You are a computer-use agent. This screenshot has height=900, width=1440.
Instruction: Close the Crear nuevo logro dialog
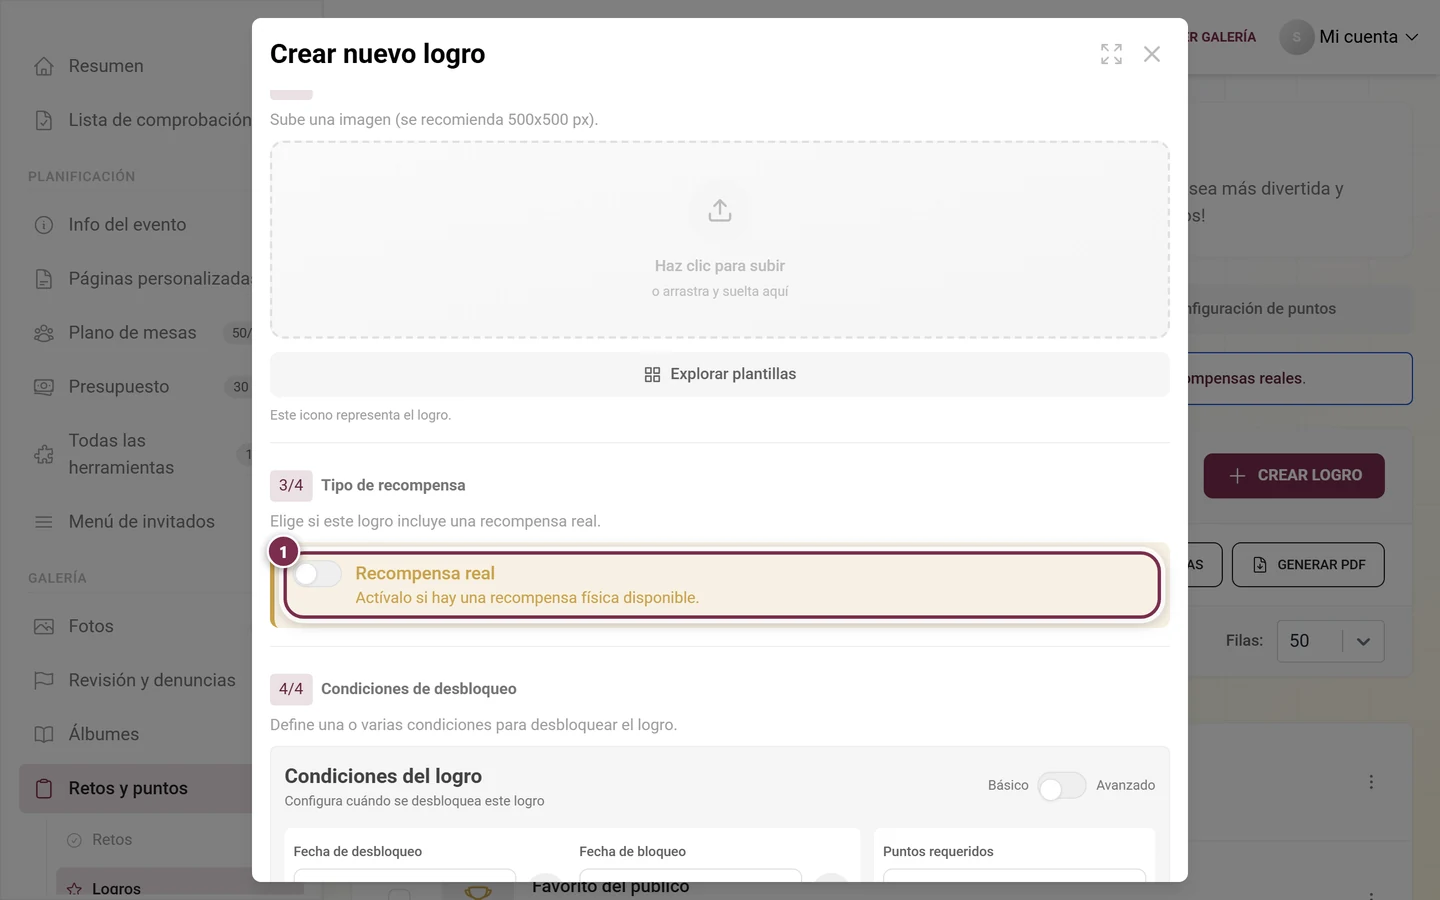1152,54
